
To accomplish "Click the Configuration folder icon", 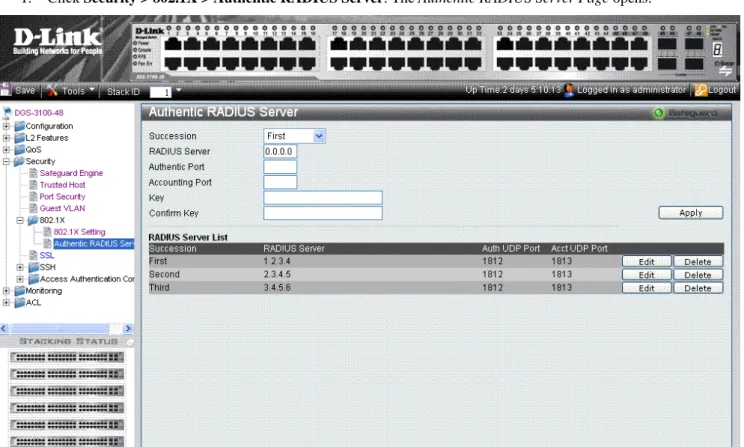I will click(19, 126).
